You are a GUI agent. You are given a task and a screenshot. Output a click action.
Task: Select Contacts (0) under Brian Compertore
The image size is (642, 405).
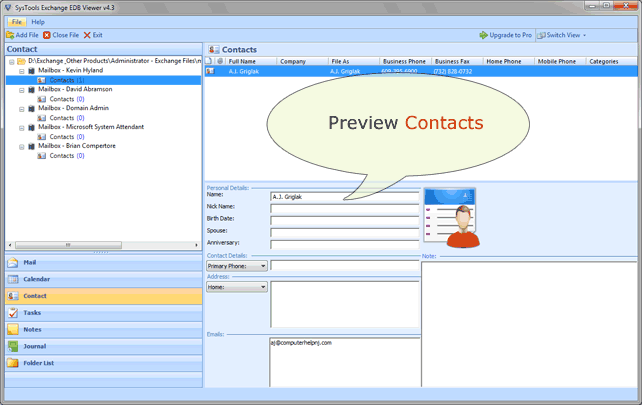[67, 156]
